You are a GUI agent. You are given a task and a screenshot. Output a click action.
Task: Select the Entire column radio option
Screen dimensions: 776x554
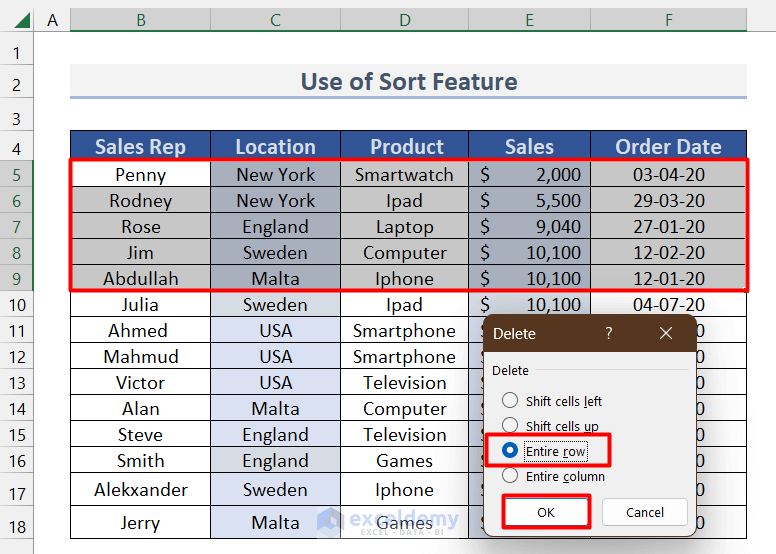pos(511,477)
